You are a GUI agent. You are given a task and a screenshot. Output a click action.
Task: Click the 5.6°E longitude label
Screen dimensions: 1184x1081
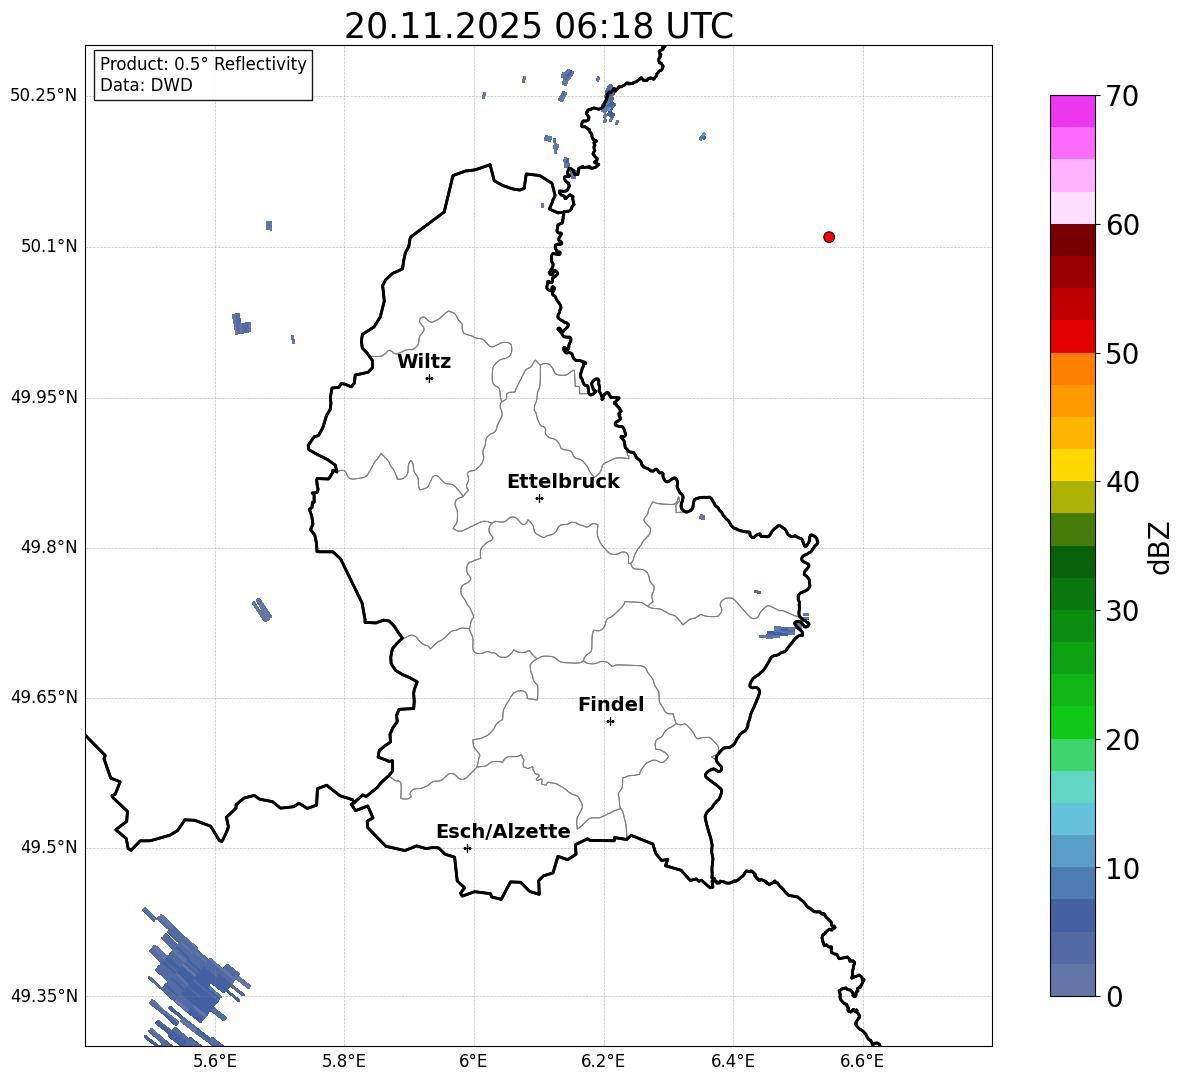(x=215, y=1061)
